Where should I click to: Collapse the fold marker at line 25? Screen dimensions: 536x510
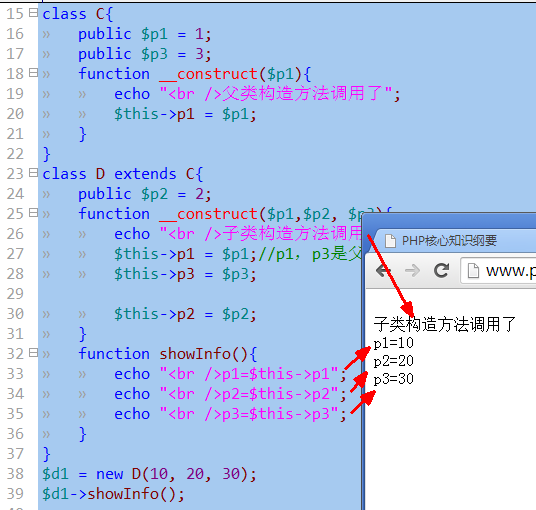(x=33, y=213)
